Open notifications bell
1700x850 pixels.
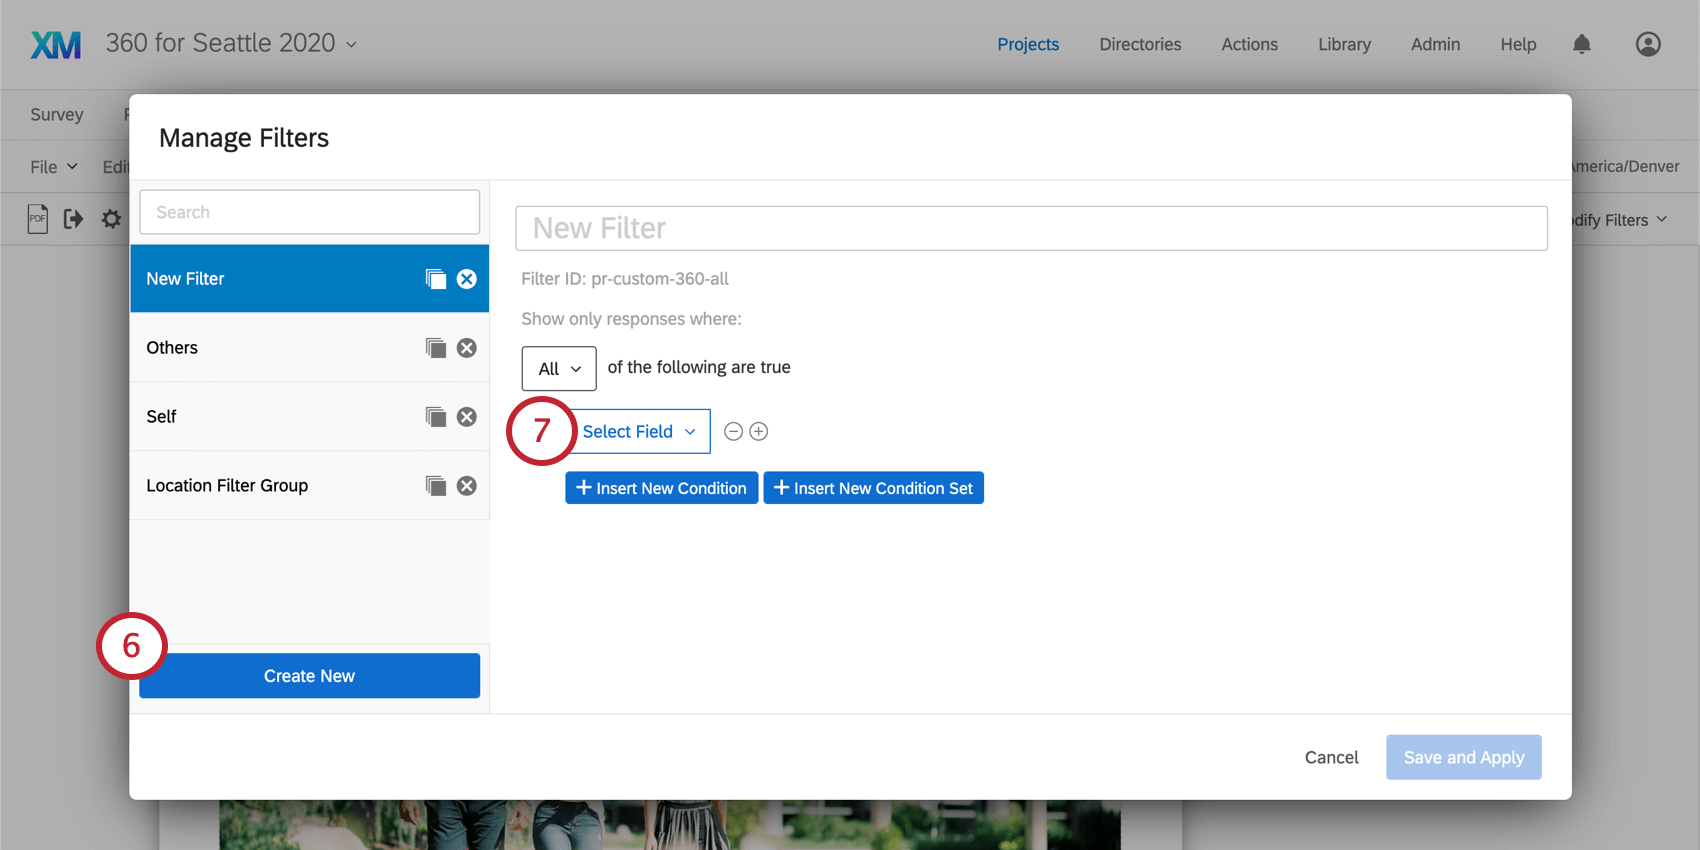pos(1582,44)
